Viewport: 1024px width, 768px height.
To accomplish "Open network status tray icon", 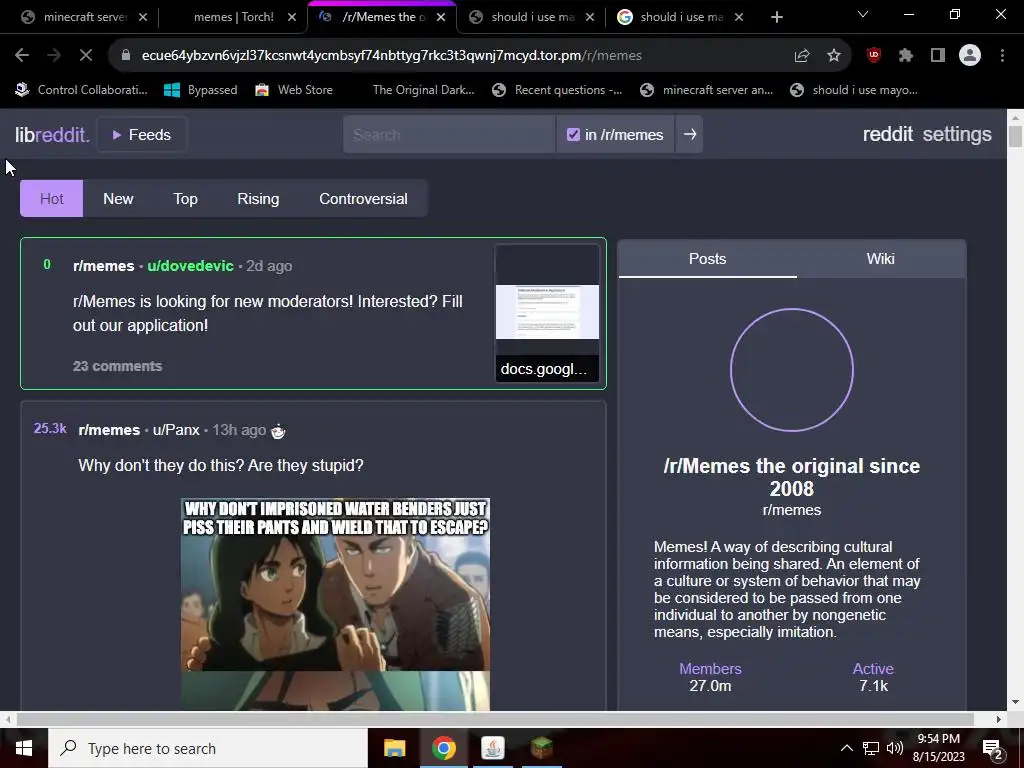I will [x=871, y=748].
